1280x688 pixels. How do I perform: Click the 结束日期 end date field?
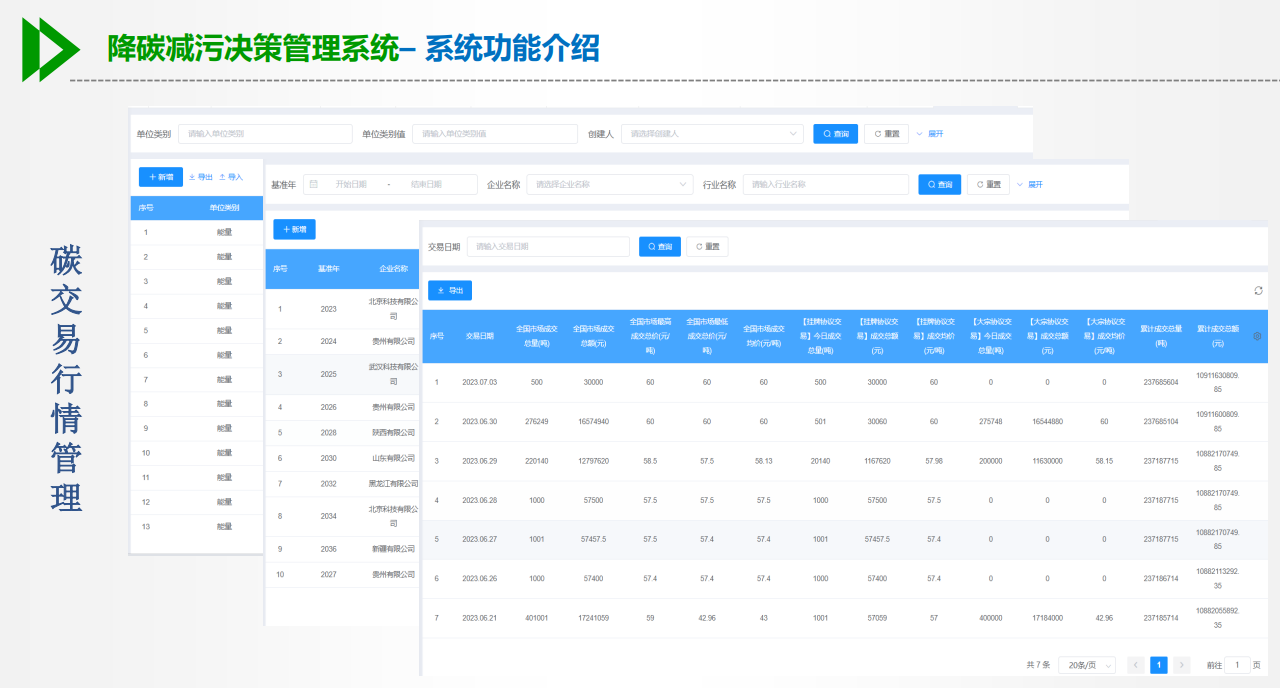[428, 184]
